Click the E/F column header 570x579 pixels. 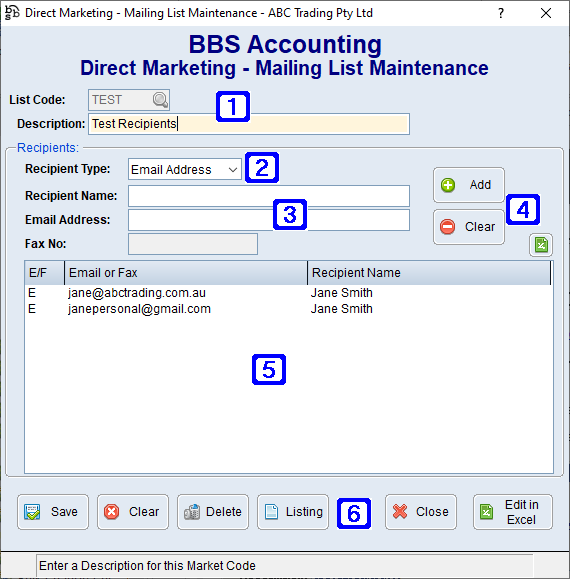pos(45,273)
